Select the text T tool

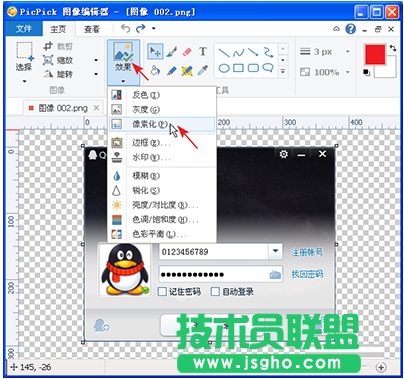203,52
